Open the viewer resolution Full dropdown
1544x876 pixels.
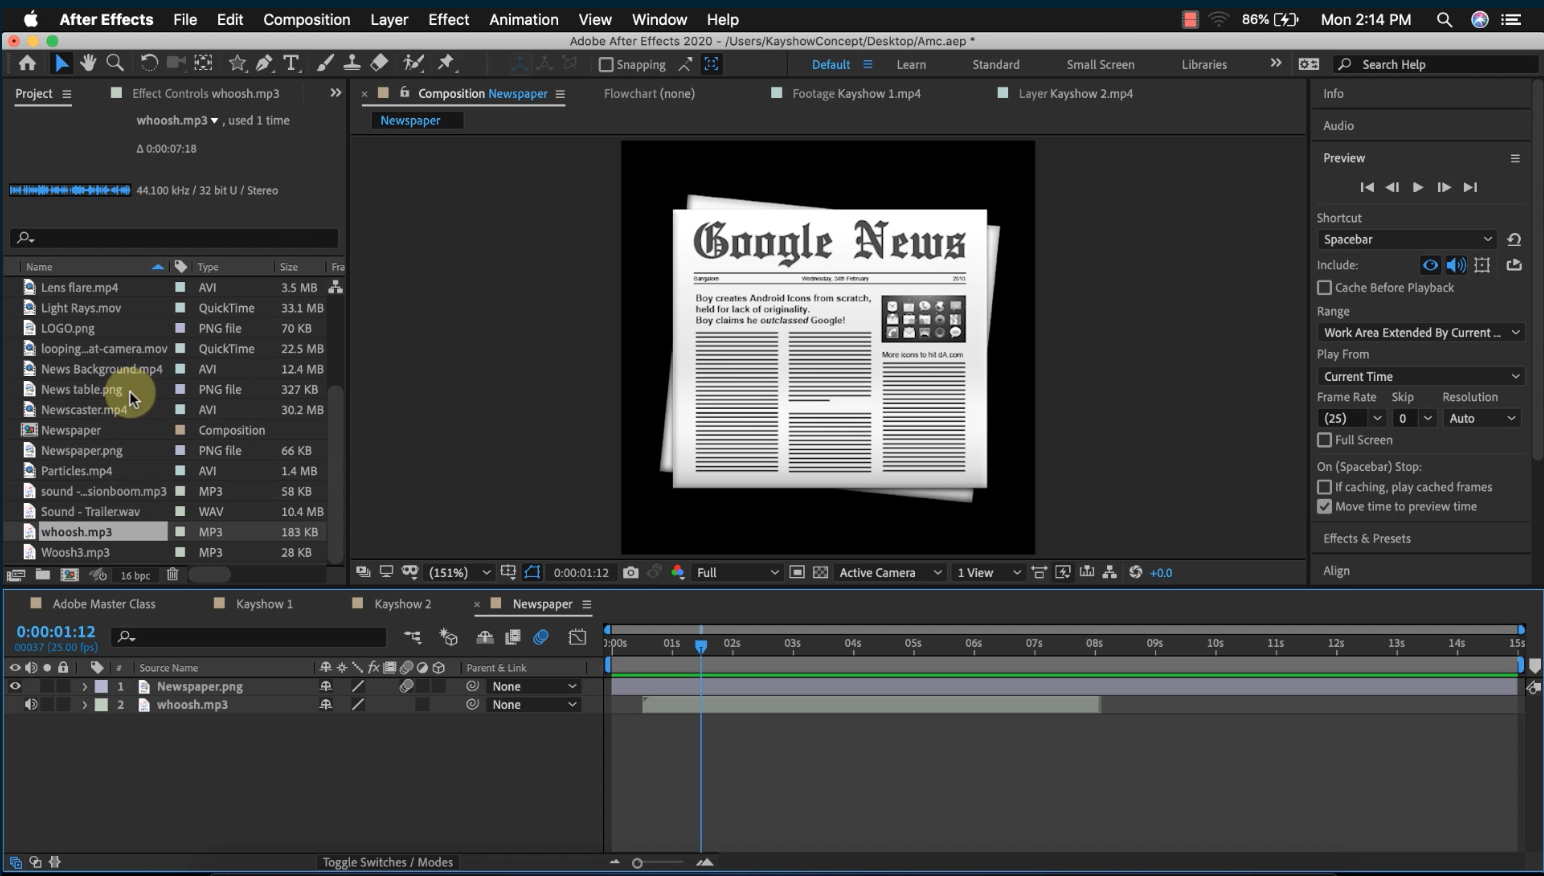click(x=738, y=572)
